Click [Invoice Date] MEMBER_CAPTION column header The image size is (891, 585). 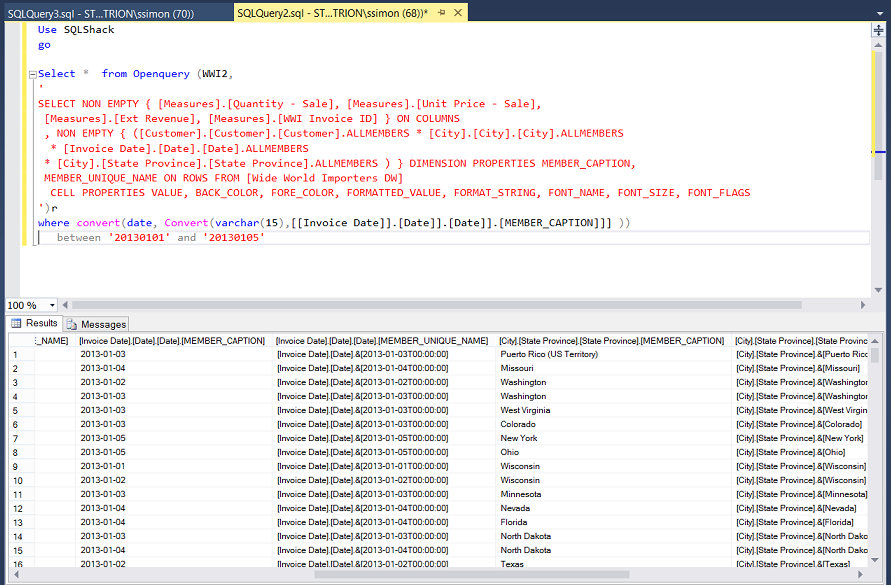[172, 341]
